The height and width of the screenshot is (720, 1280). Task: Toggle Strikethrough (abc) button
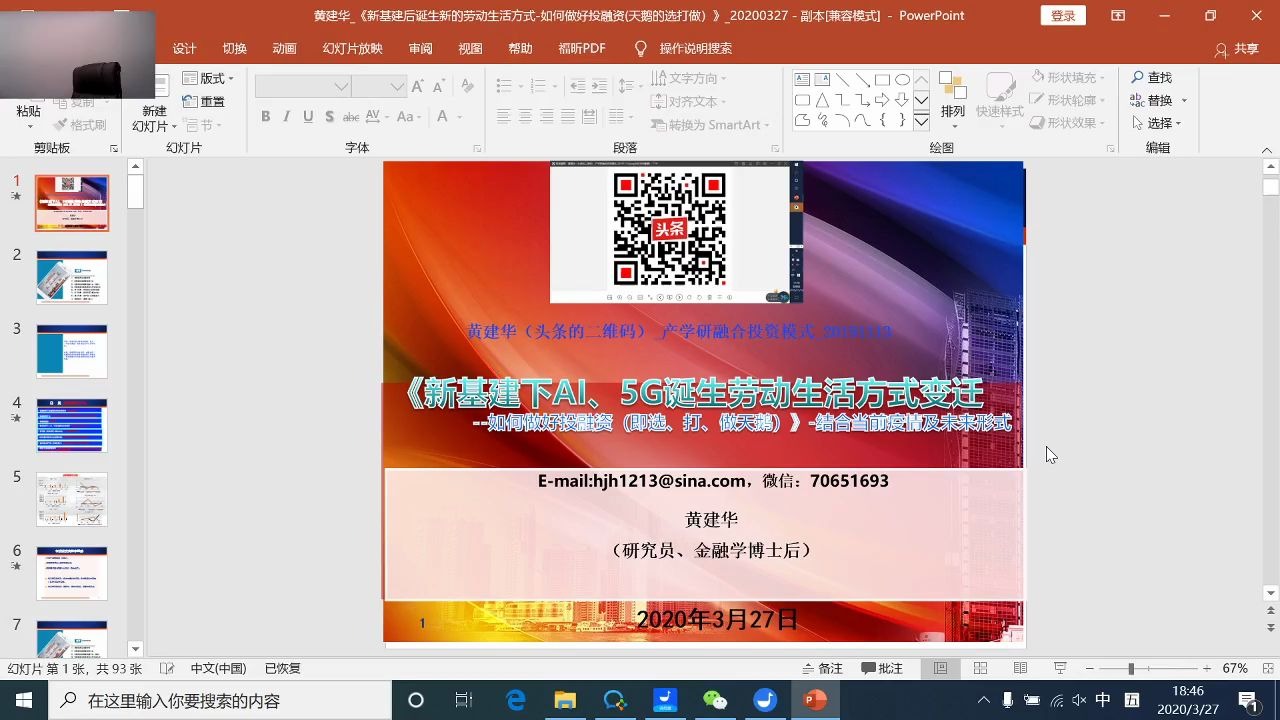pyautogui.click(x=350, y=117)
